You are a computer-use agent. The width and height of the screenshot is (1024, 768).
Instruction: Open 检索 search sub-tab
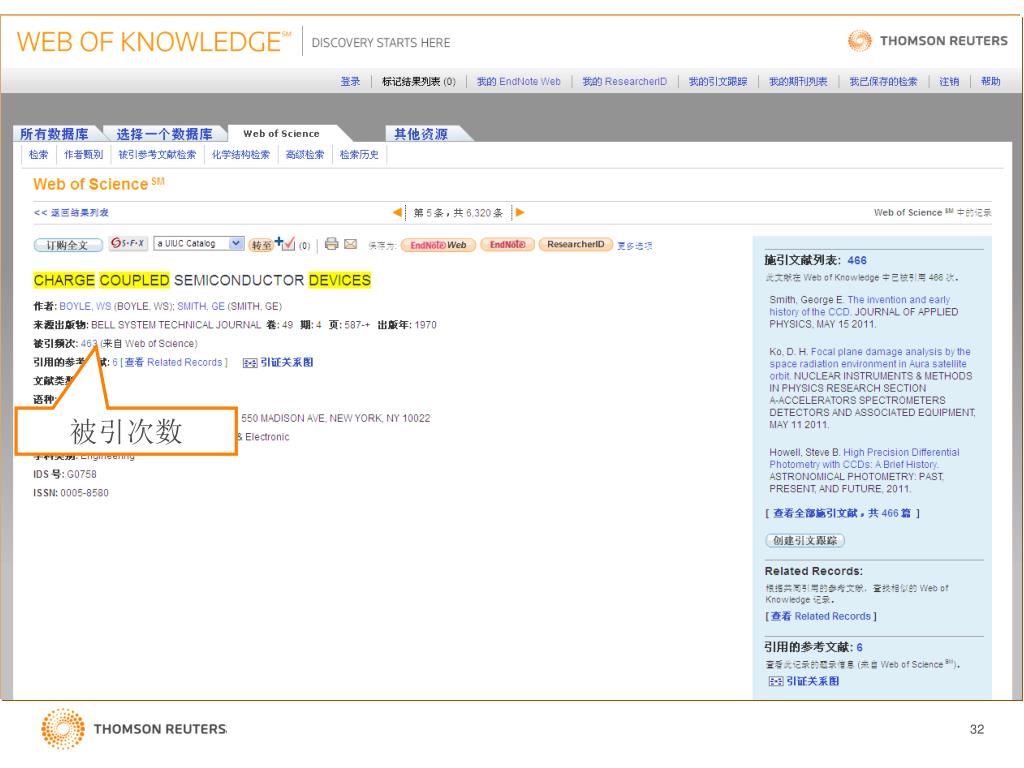click(x=39, y=155)
